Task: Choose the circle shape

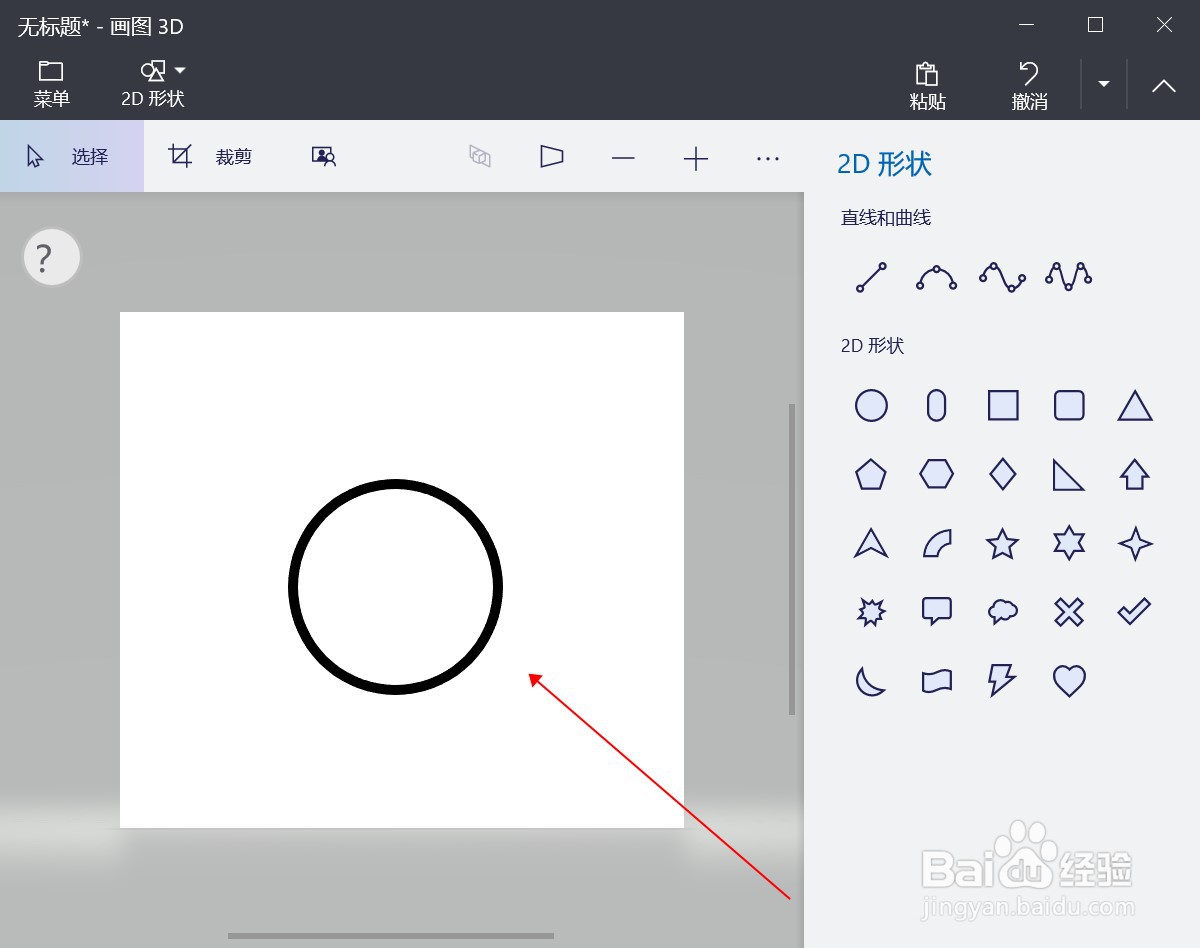Action: click(871, 405)
